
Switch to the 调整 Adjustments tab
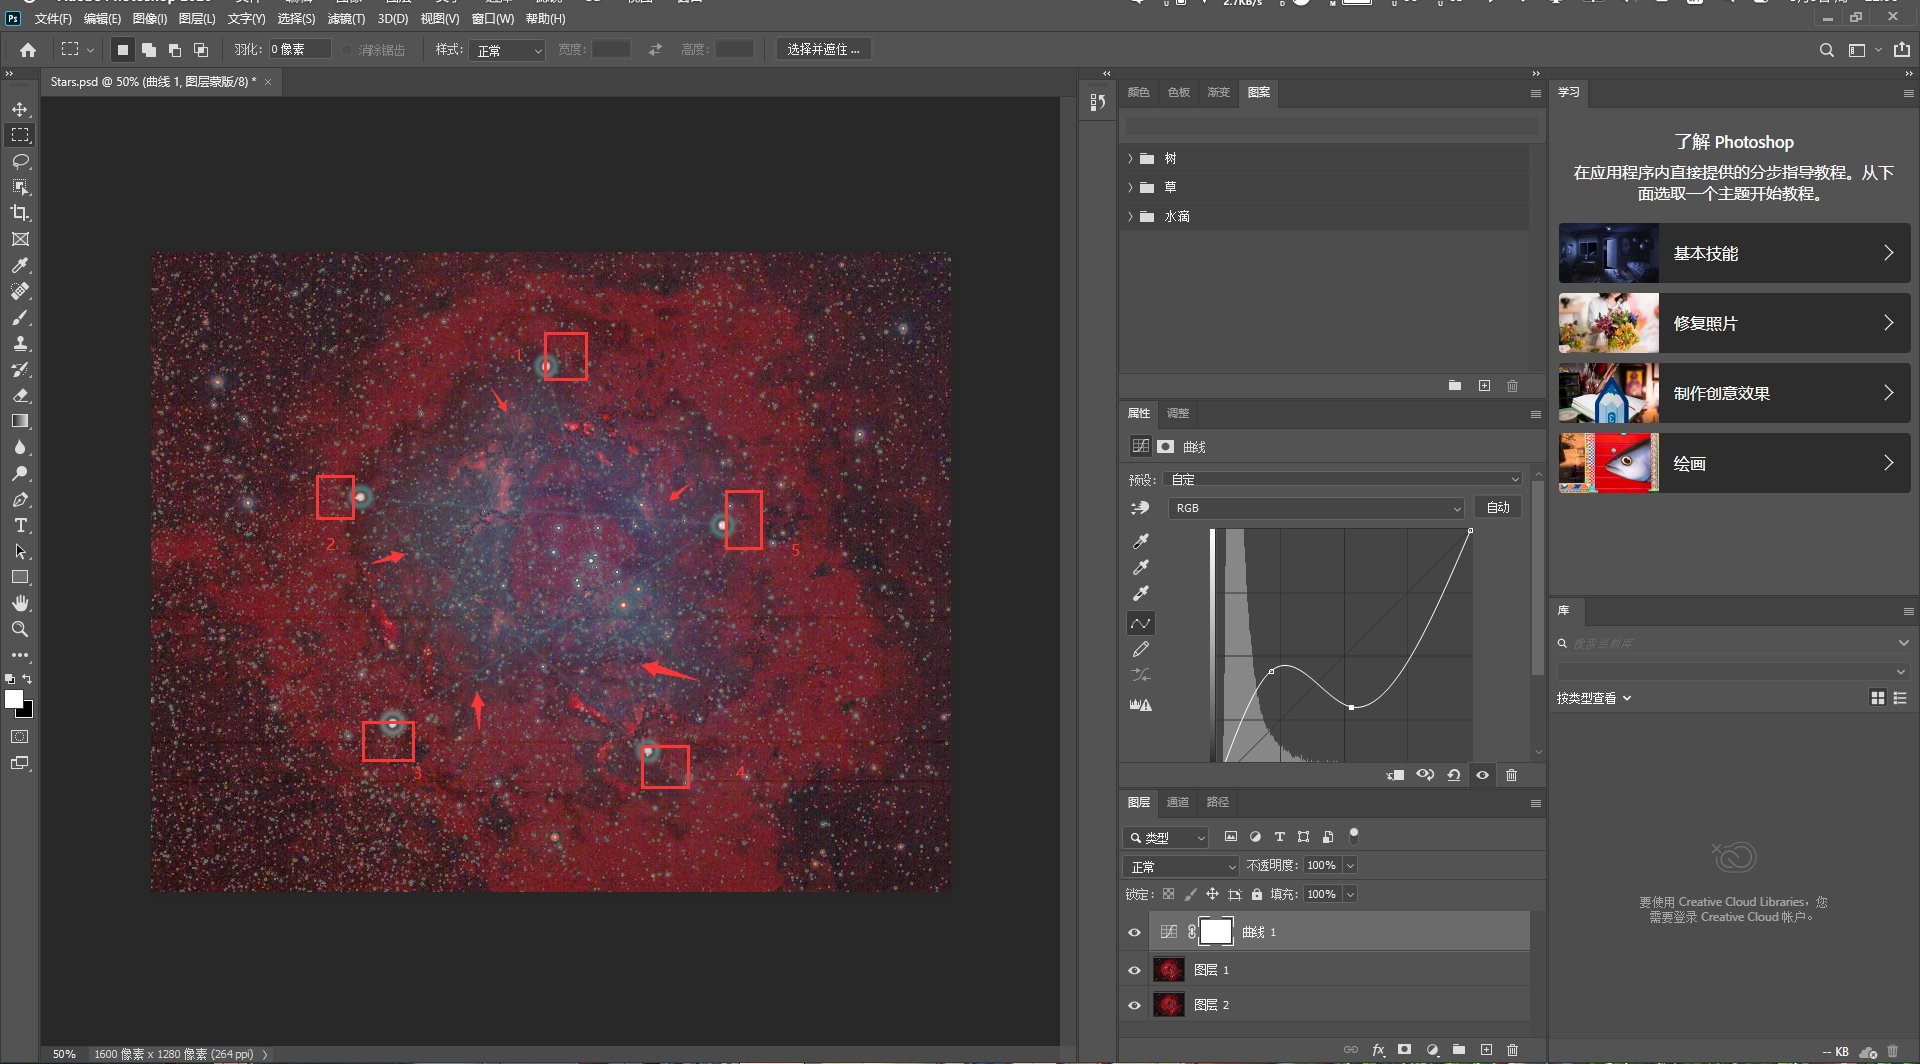1178,413
